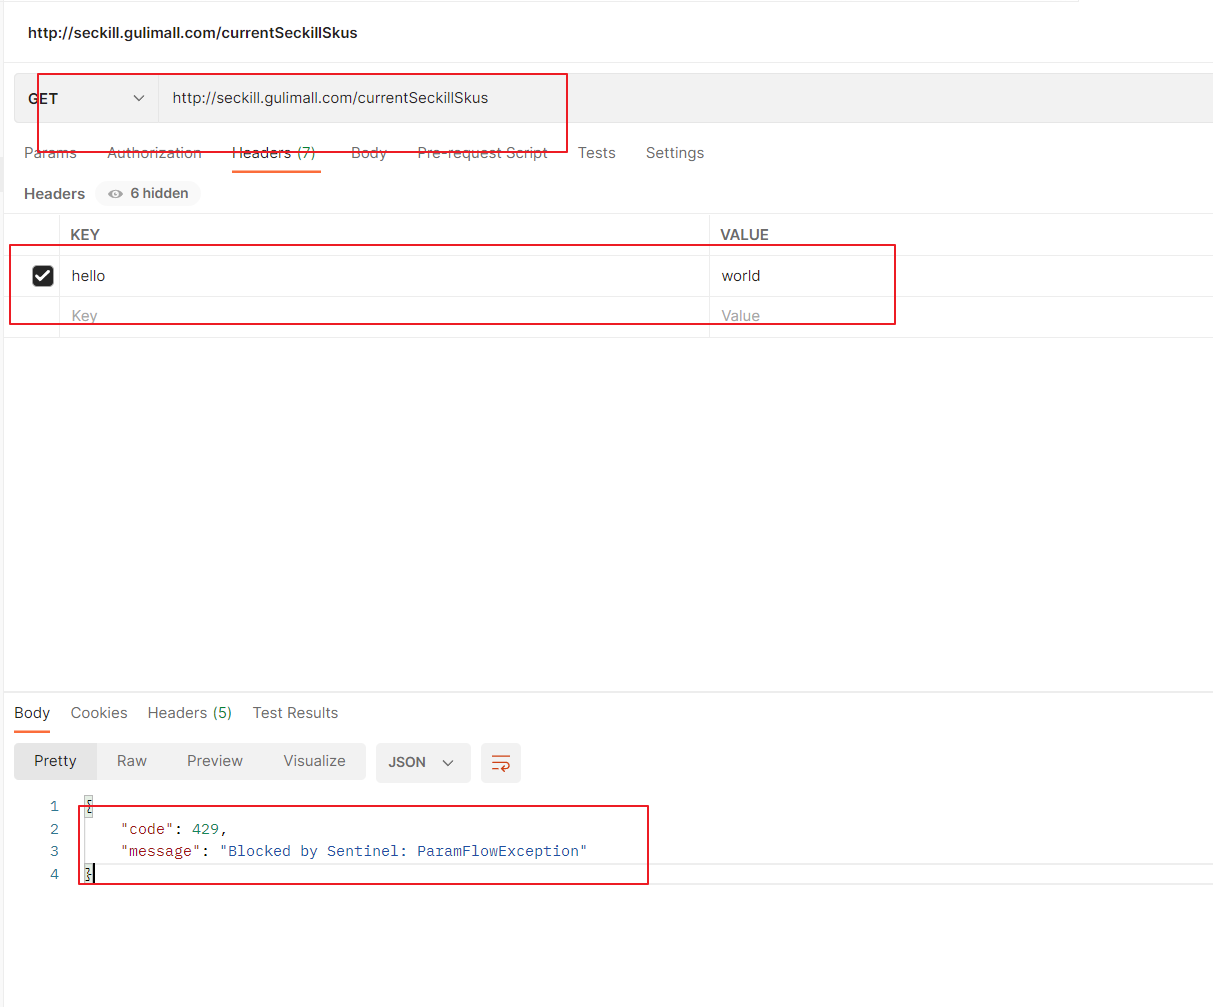The width and height of the screenshot is (1213, 1007).
Task: Collapse the JSON object at line 1
Action: (x=89, y=806)
